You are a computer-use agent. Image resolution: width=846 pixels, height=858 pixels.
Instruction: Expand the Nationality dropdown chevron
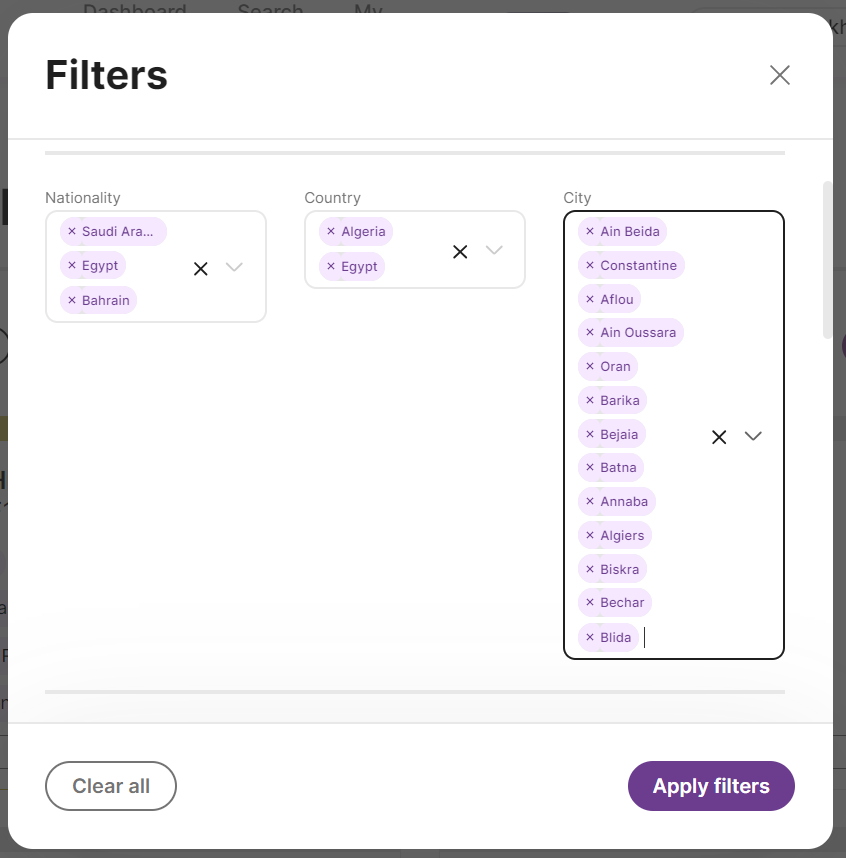234,267
